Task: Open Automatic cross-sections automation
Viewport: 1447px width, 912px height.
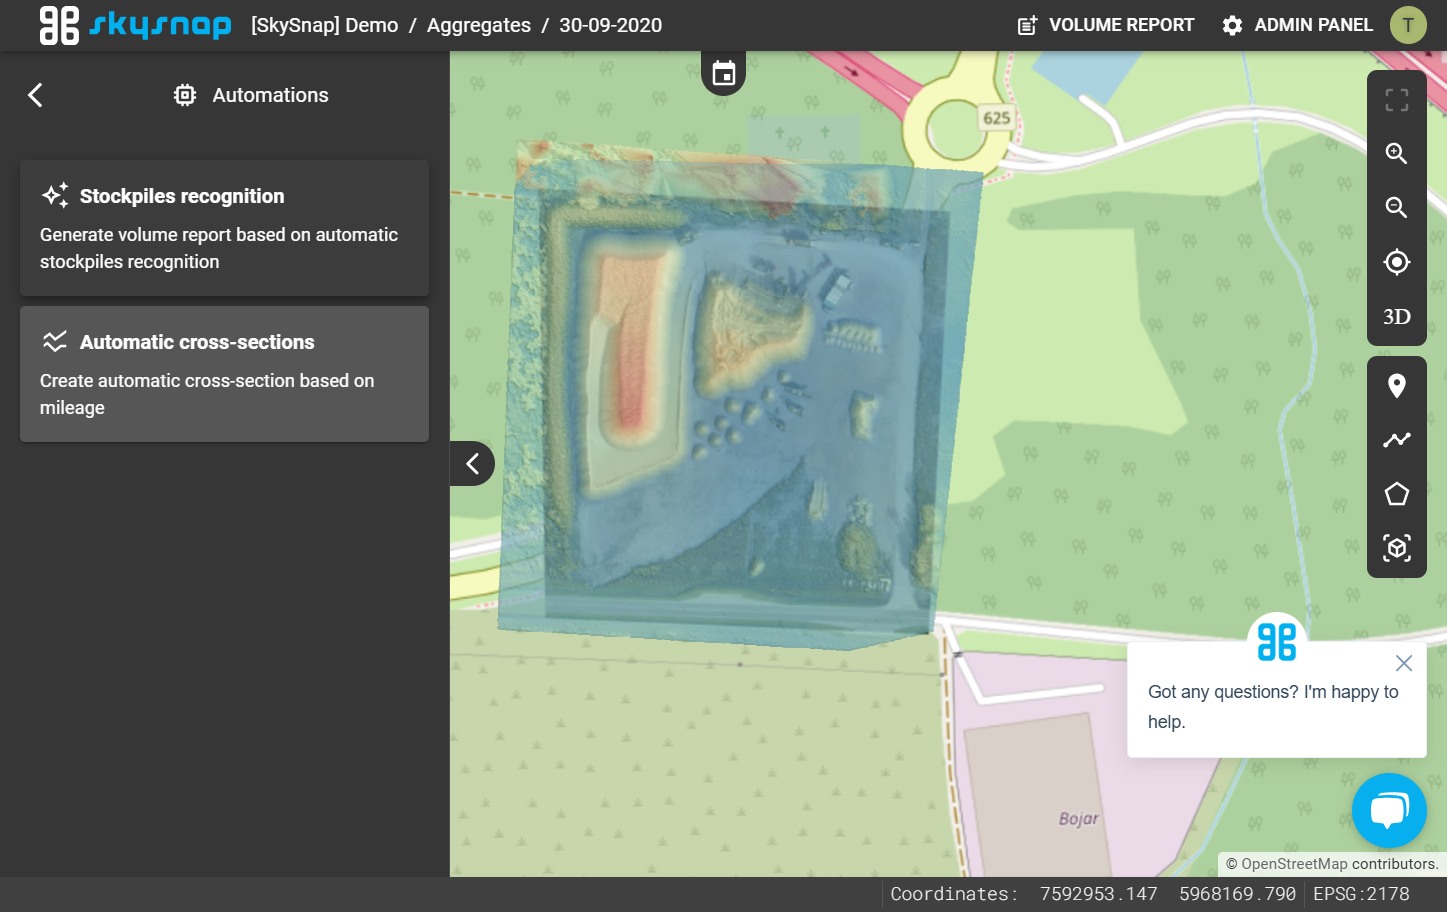Action: click(224, 374)
